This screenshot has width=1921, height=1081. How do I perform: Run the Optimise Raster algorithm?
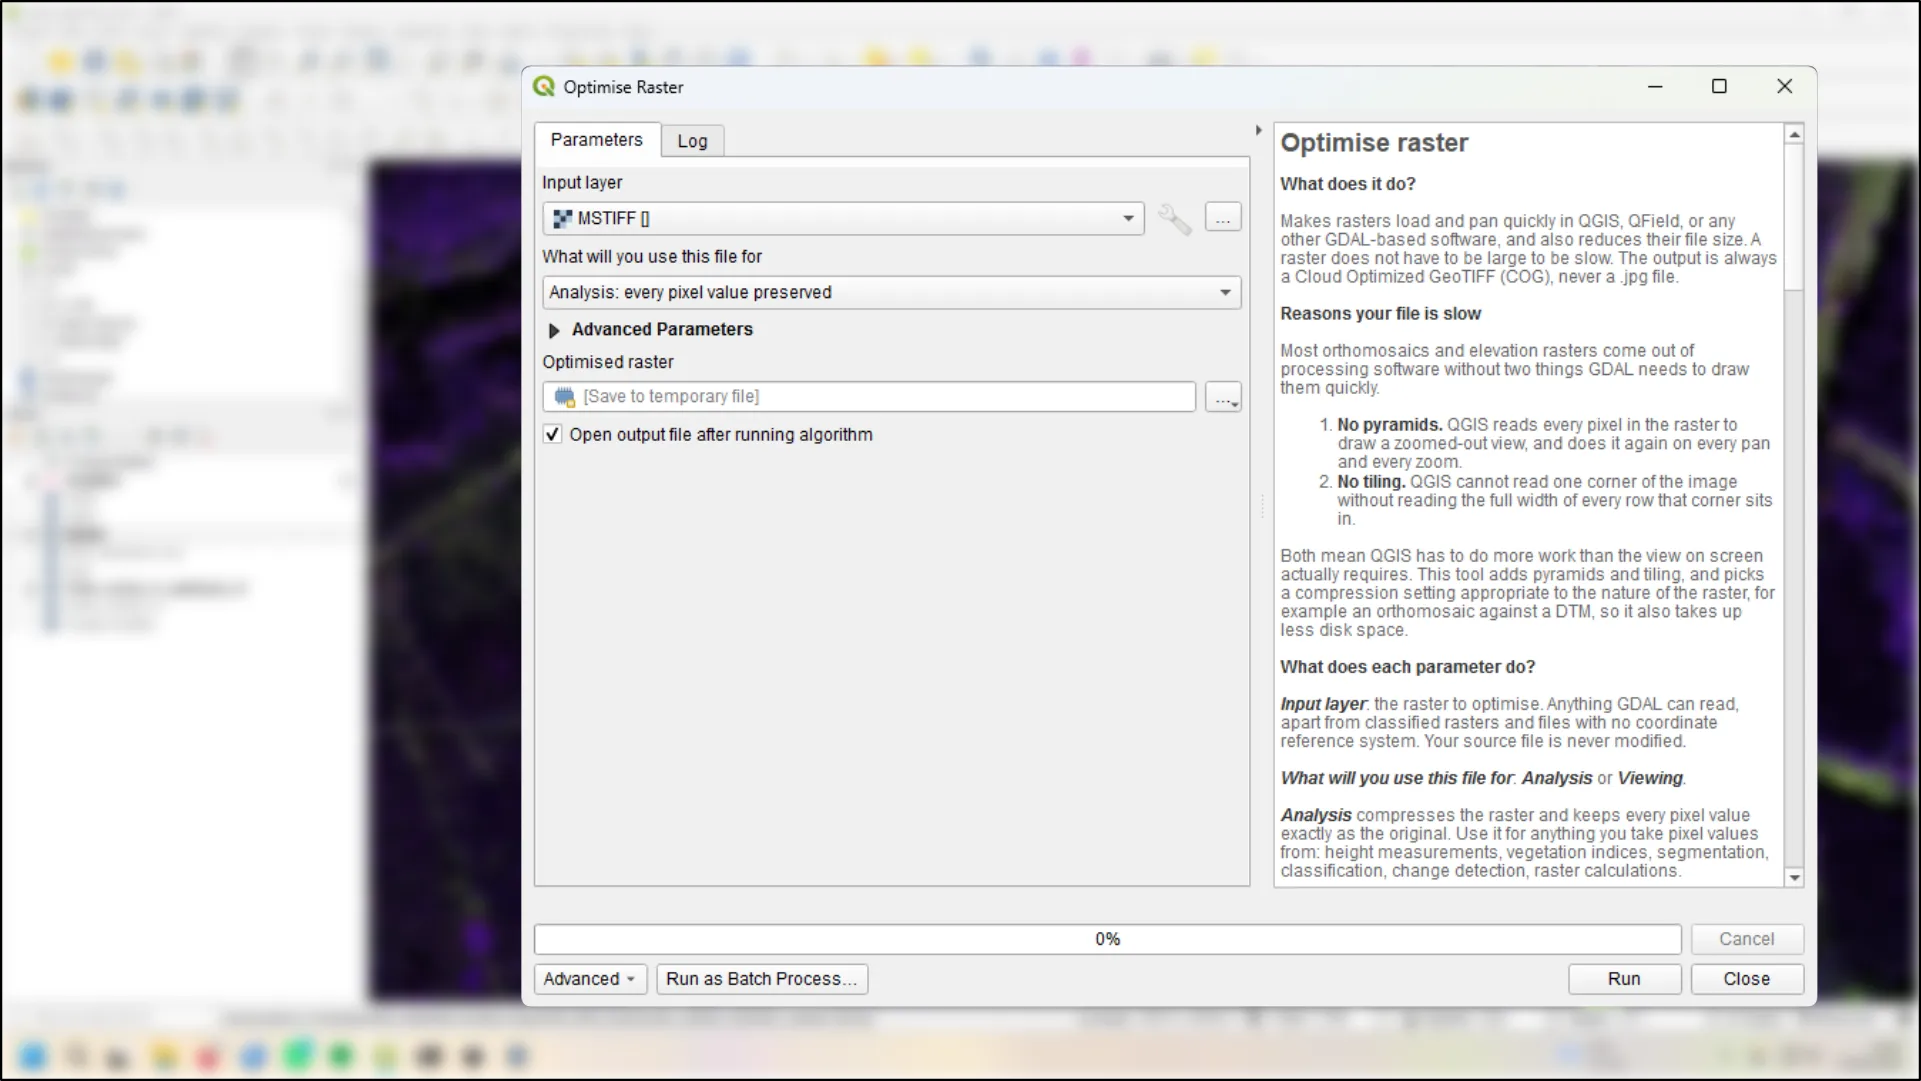coord(1624,979)
